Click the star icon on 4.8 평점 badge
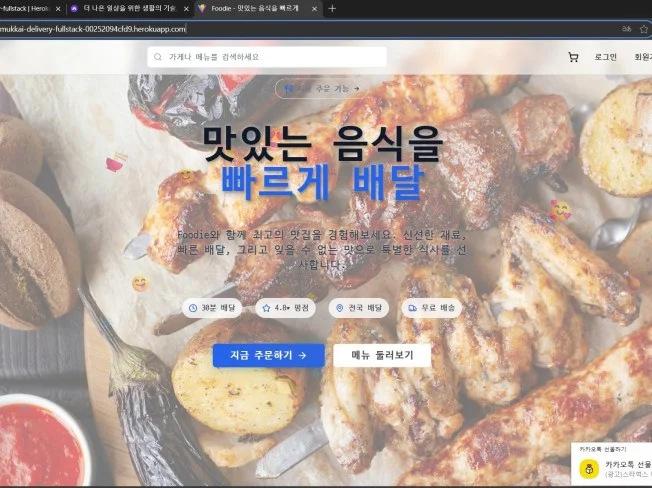Image resolution: width=652 pixels, height=488 pixels. (x=266, y=308)
